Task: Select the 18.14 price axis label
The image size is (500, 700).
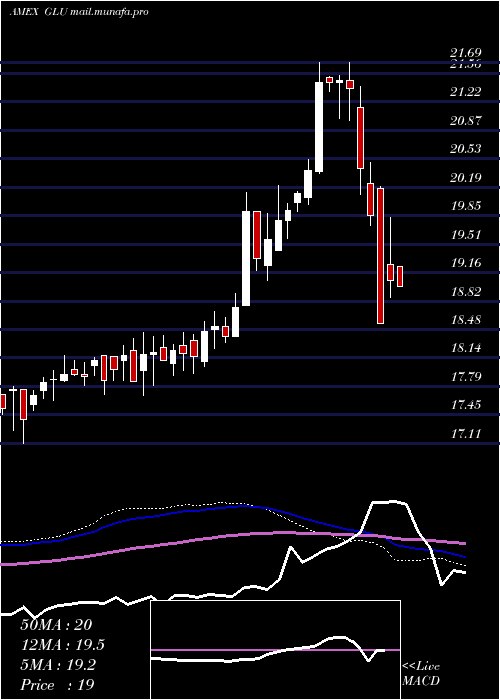Action: tap(466, 348)
